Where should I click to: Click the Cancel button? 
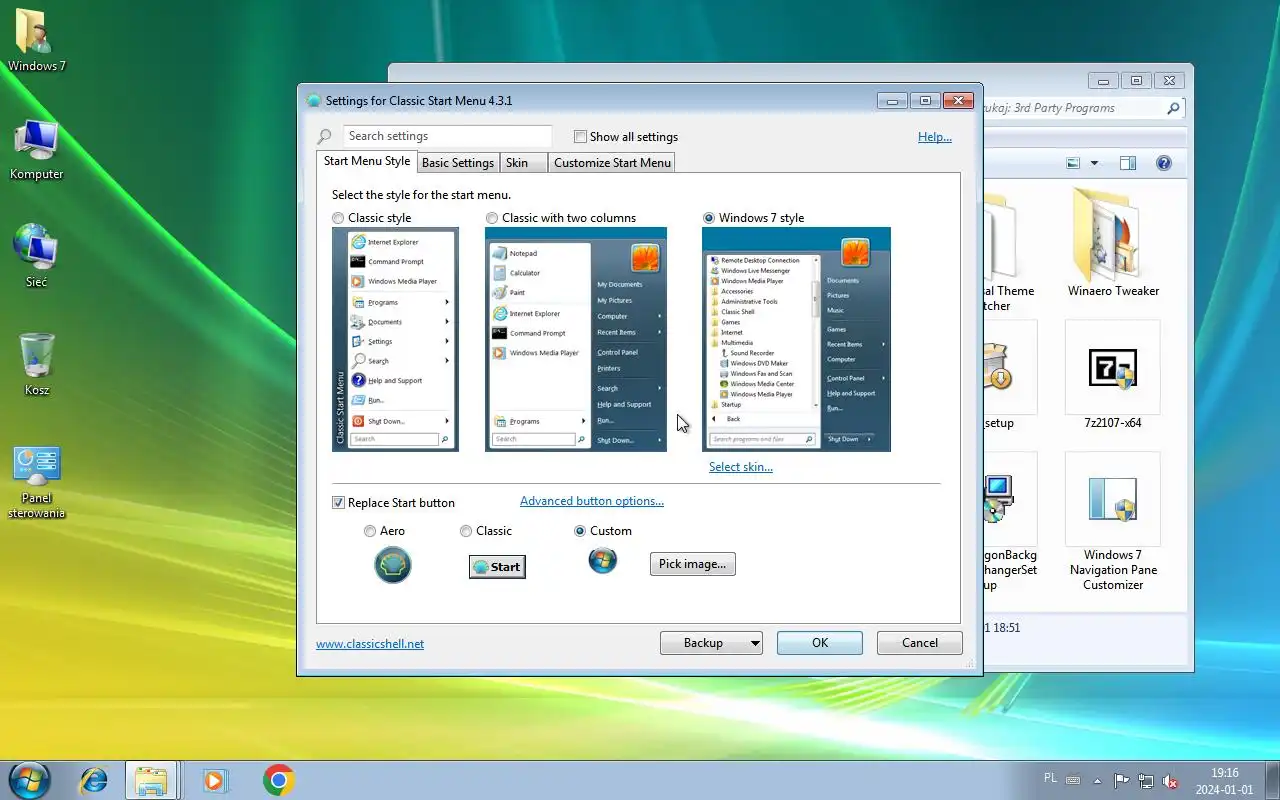click(x=920, y=643)
